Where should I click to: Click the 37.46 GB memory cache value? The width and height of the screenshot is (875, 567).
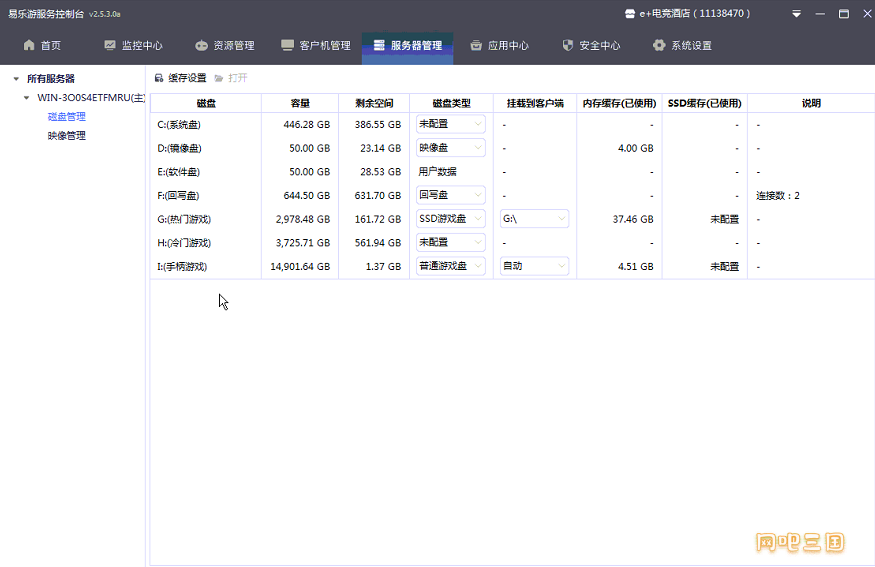(633, 219)
